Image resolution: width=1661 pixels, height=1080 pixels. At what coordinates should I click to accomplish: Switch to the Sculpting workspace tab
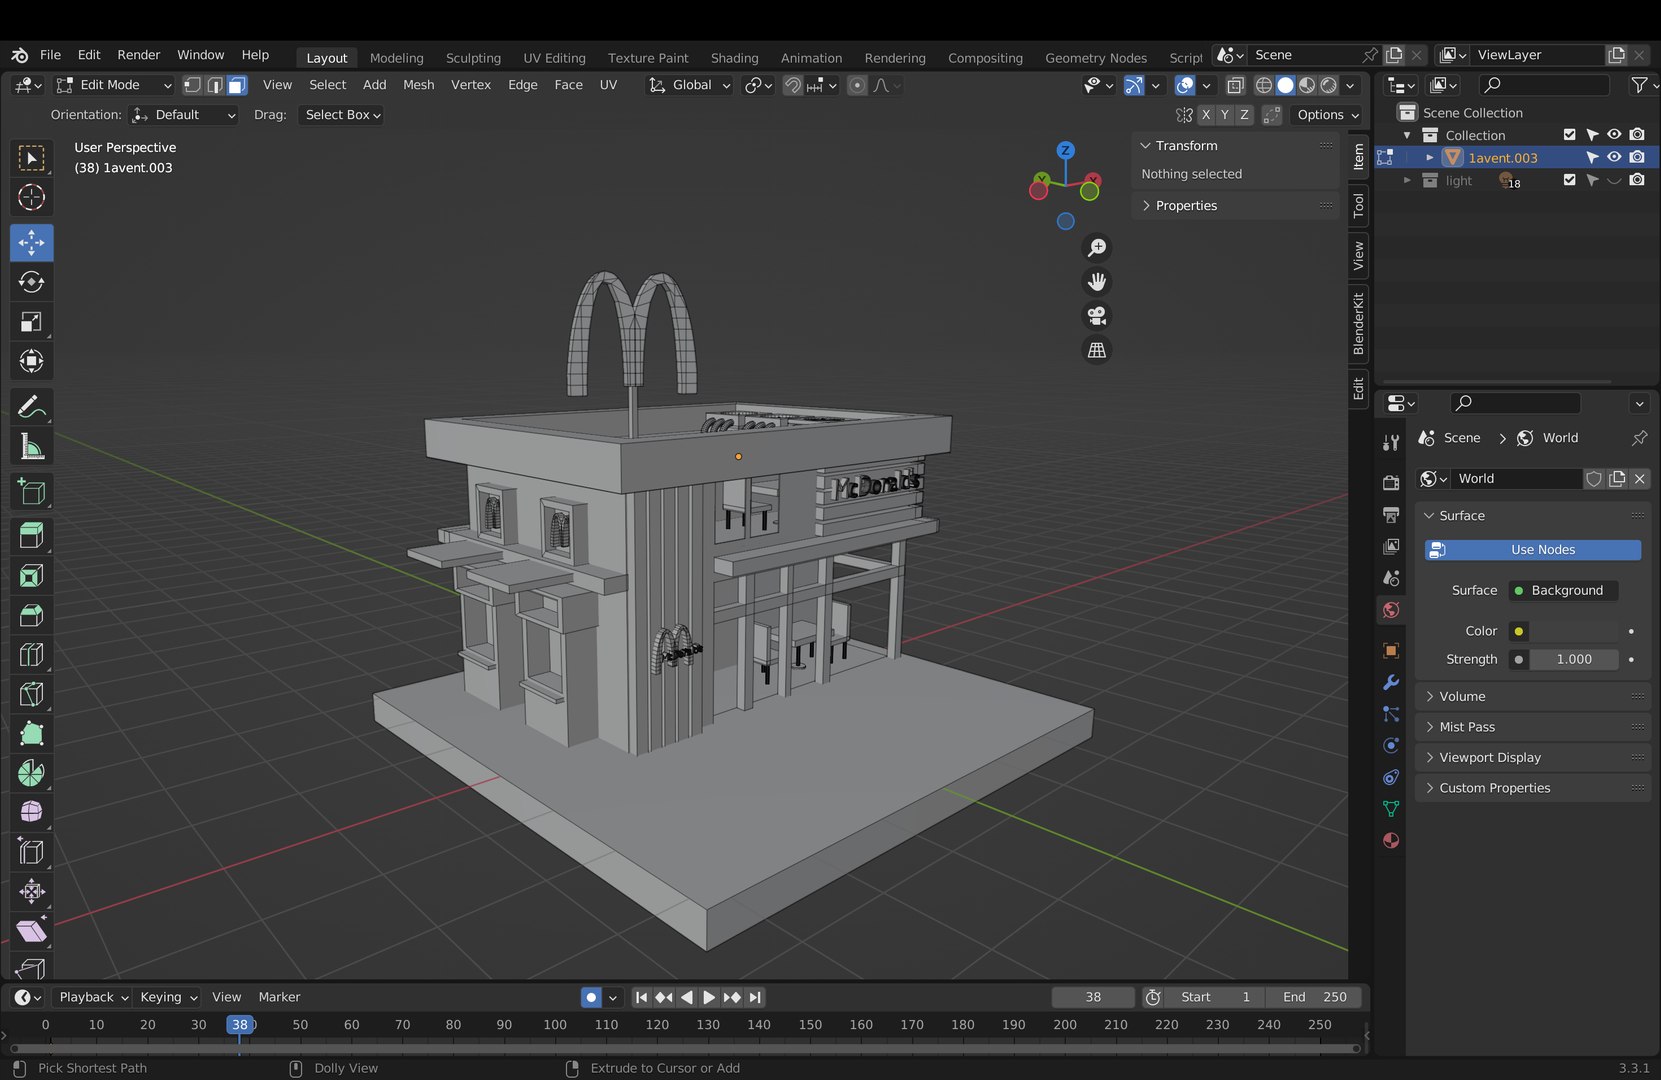coord(473,58)
